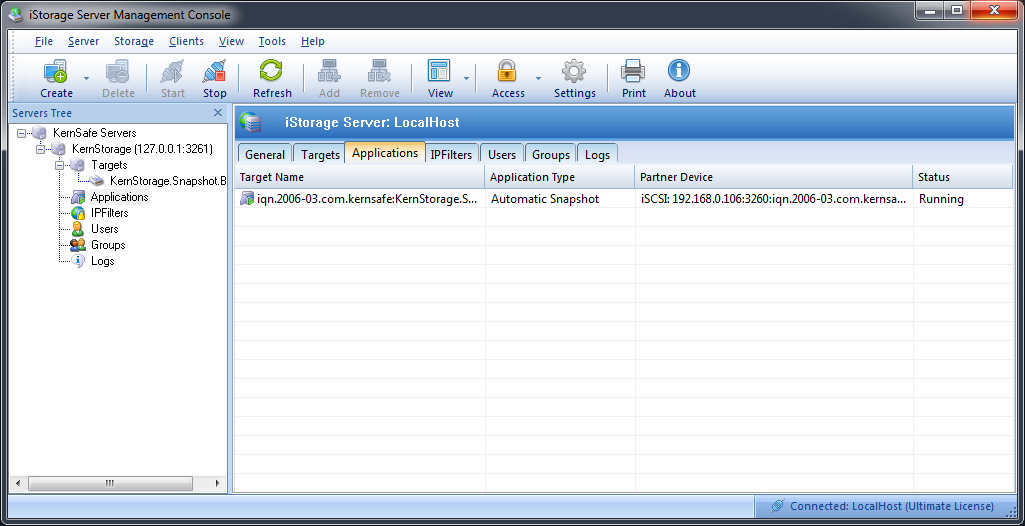Click the tree scrollbar left arrow
1025x526 pixels.
click(18, 484)
